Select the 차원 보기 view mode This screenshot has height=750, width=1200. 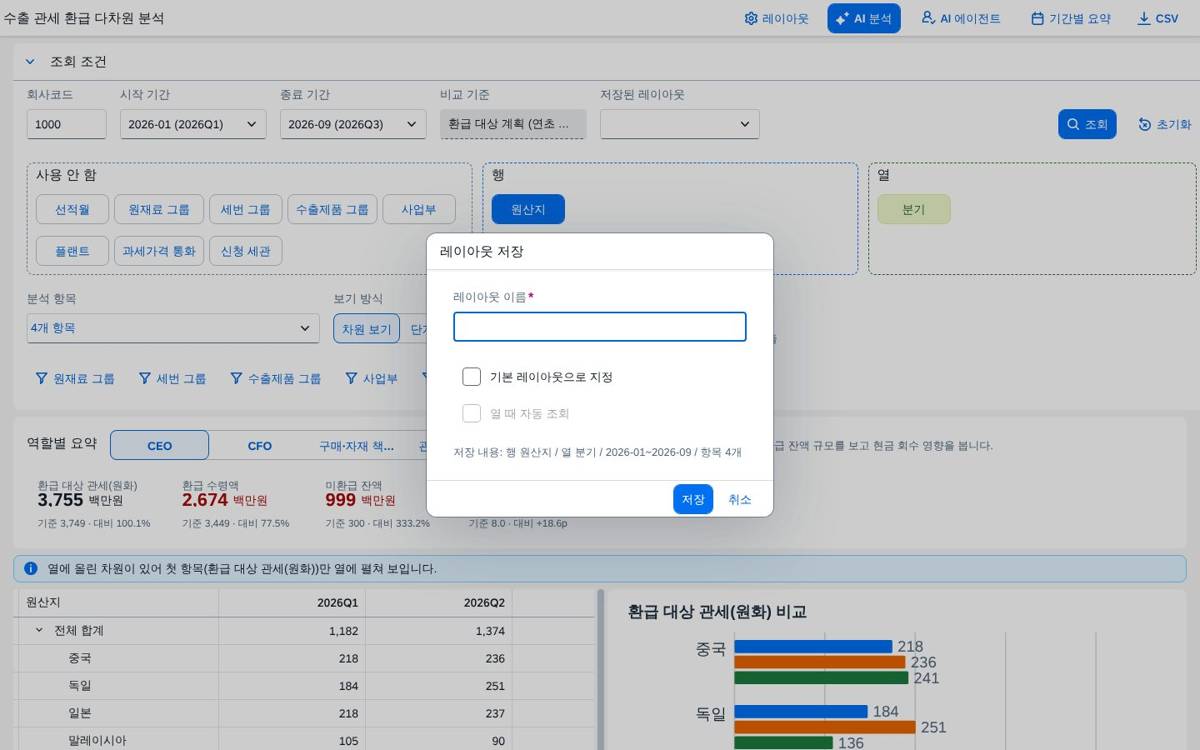point(367,328)
